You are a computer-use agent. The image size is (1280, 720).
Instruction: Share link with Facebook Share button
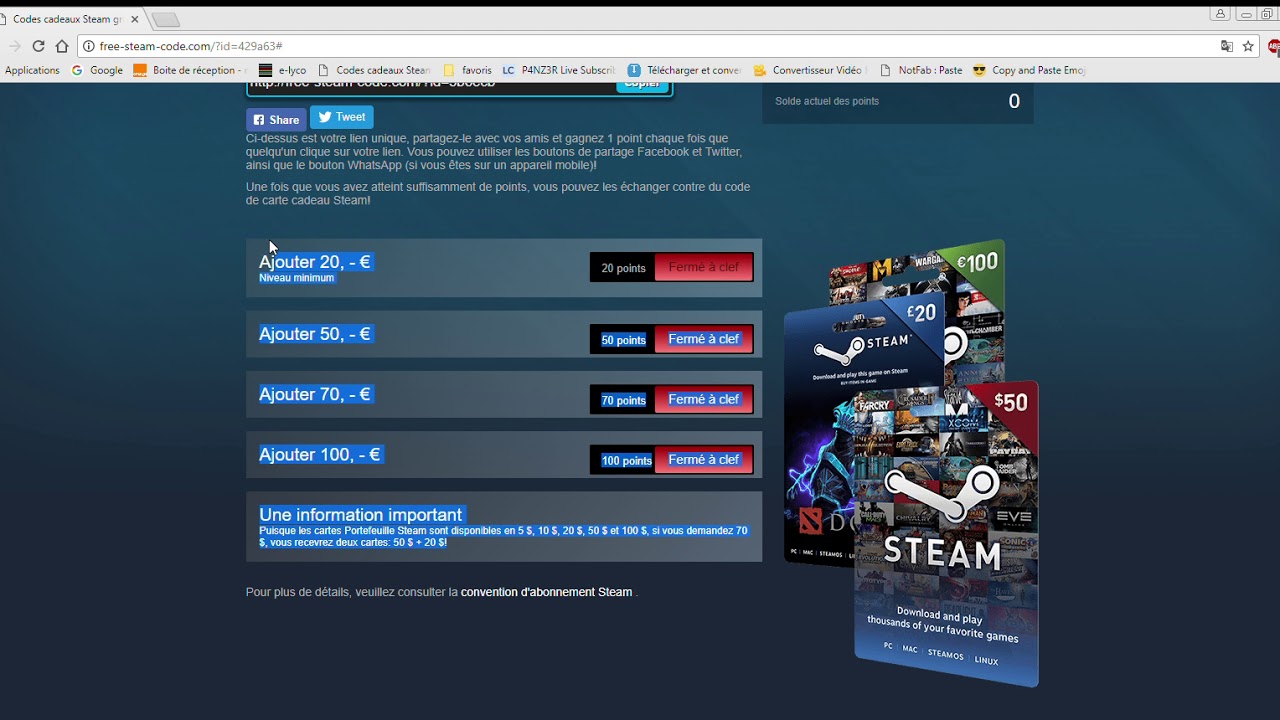pos(276,119)
